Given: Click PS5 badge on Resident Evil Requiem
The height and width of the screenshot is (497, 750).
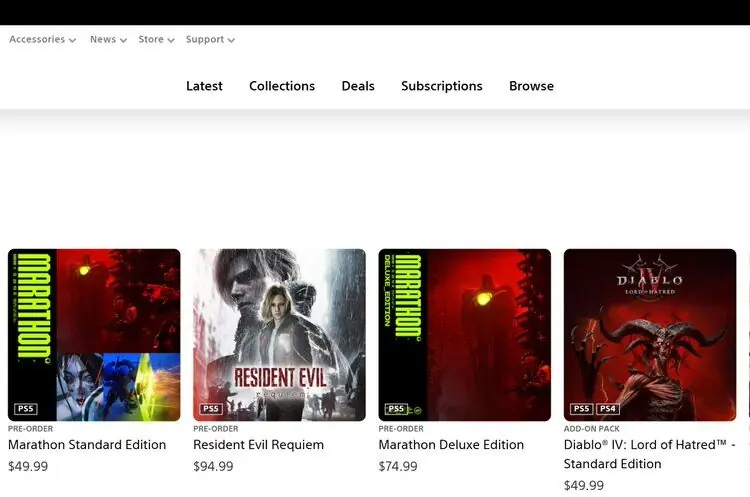Looking at the screenshot, I should tap(211, 409).
